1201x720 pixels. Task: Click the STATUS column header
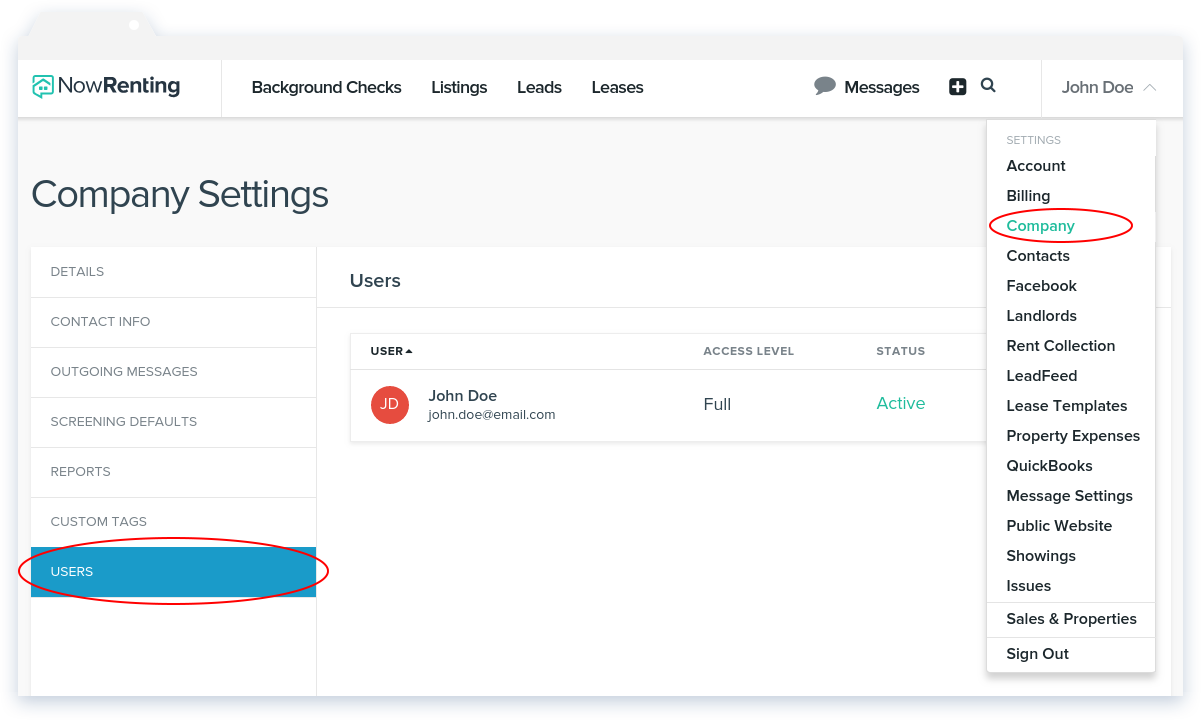click(900, 351)
